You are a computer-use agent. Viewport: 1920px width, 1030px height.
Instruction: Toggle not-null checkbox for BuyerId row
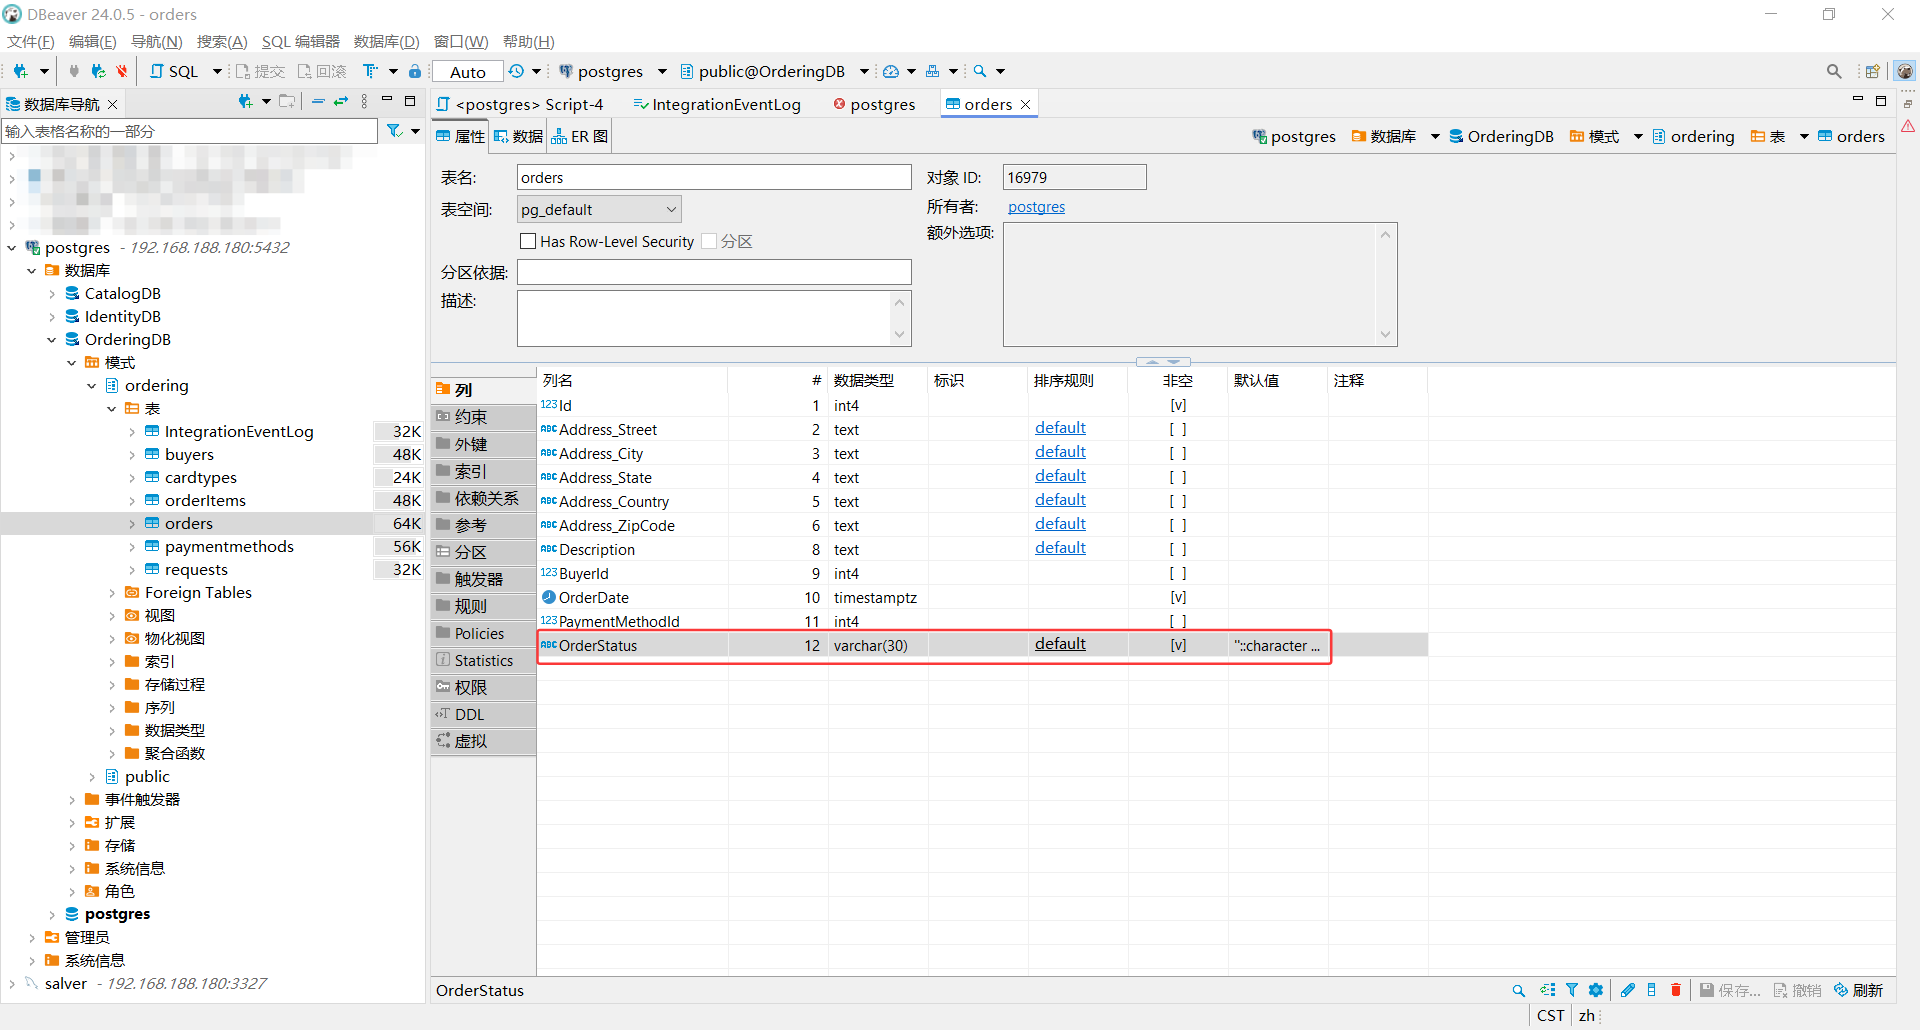click(x=1178, y=573)
